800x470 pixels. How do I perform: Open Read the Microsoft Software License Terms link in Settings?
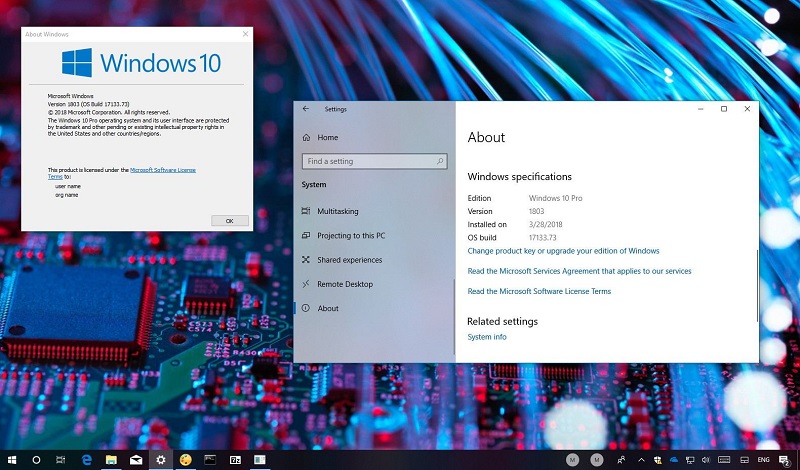539,291
